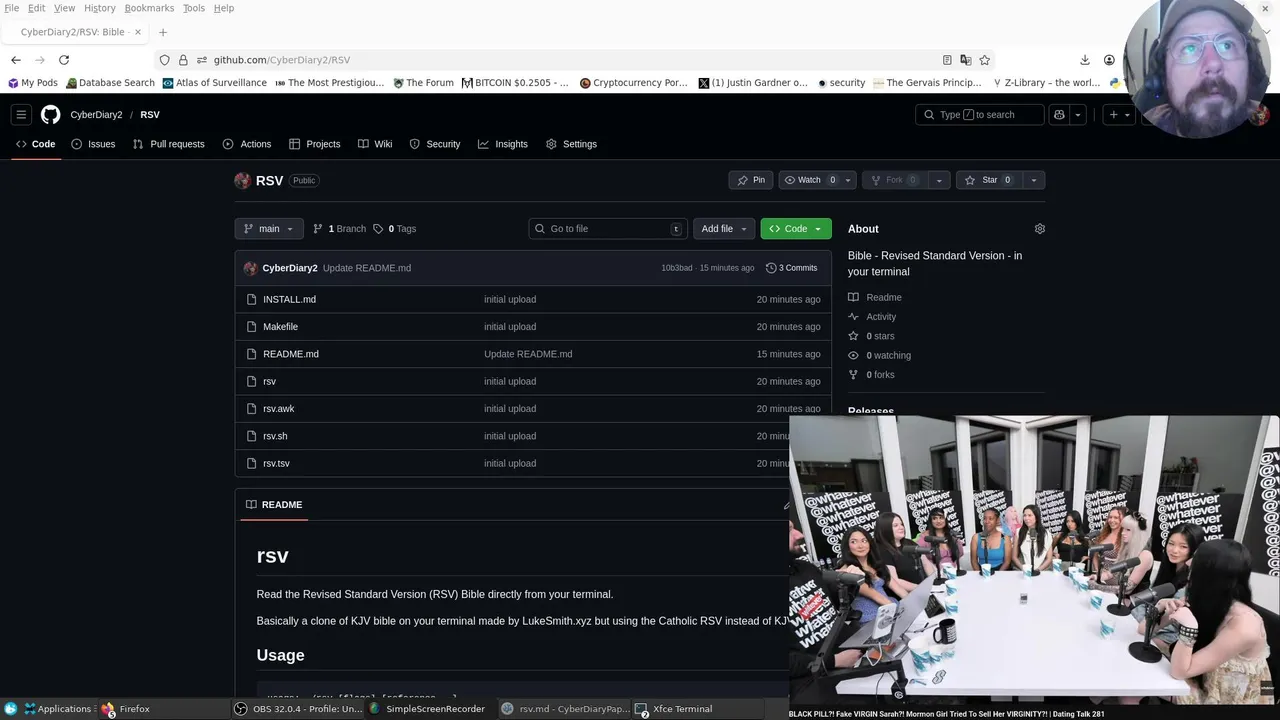This screenshot has width=1280, height=720.
Task: Open a new Firefox tab
Action: tap(163, 32)
